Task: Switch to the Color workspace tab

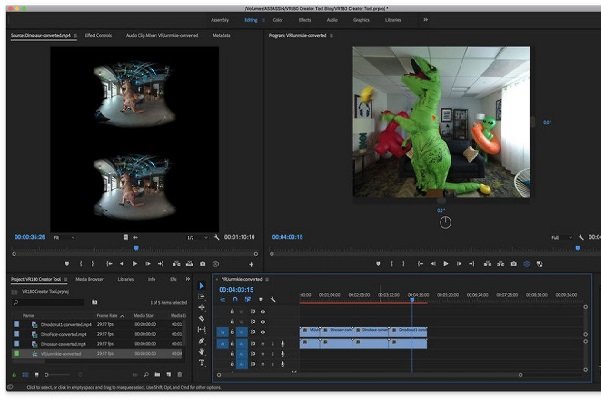Action: coord(277,19)
